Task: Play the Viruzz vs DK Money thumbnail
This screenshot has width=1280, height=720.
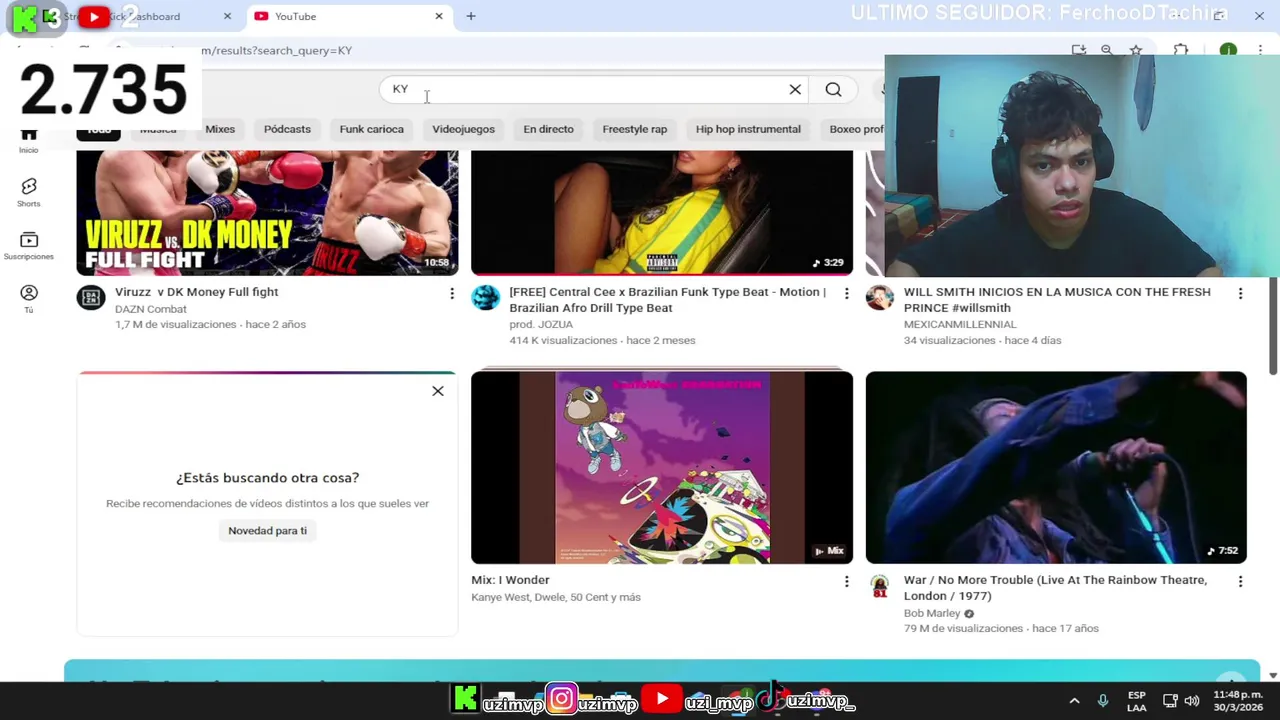Action: [x=267, y=213]
